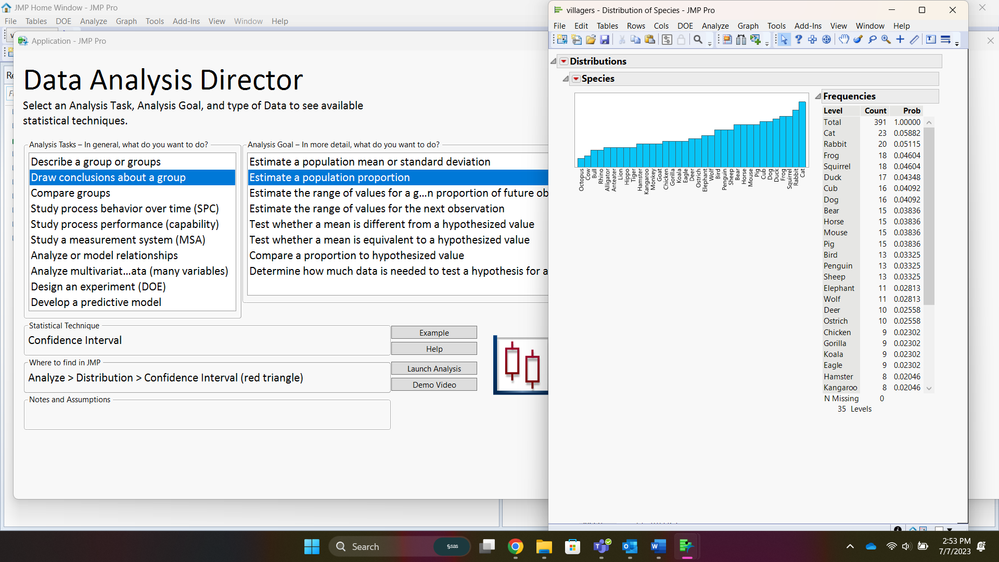Open Word from taskbar
999x562 pixels.
coord(658,546)
